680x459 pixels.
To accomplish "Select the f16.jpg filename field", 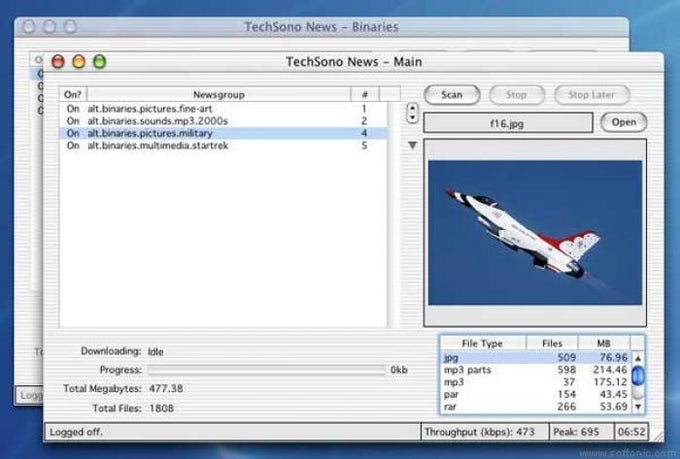I will point(508,123).
